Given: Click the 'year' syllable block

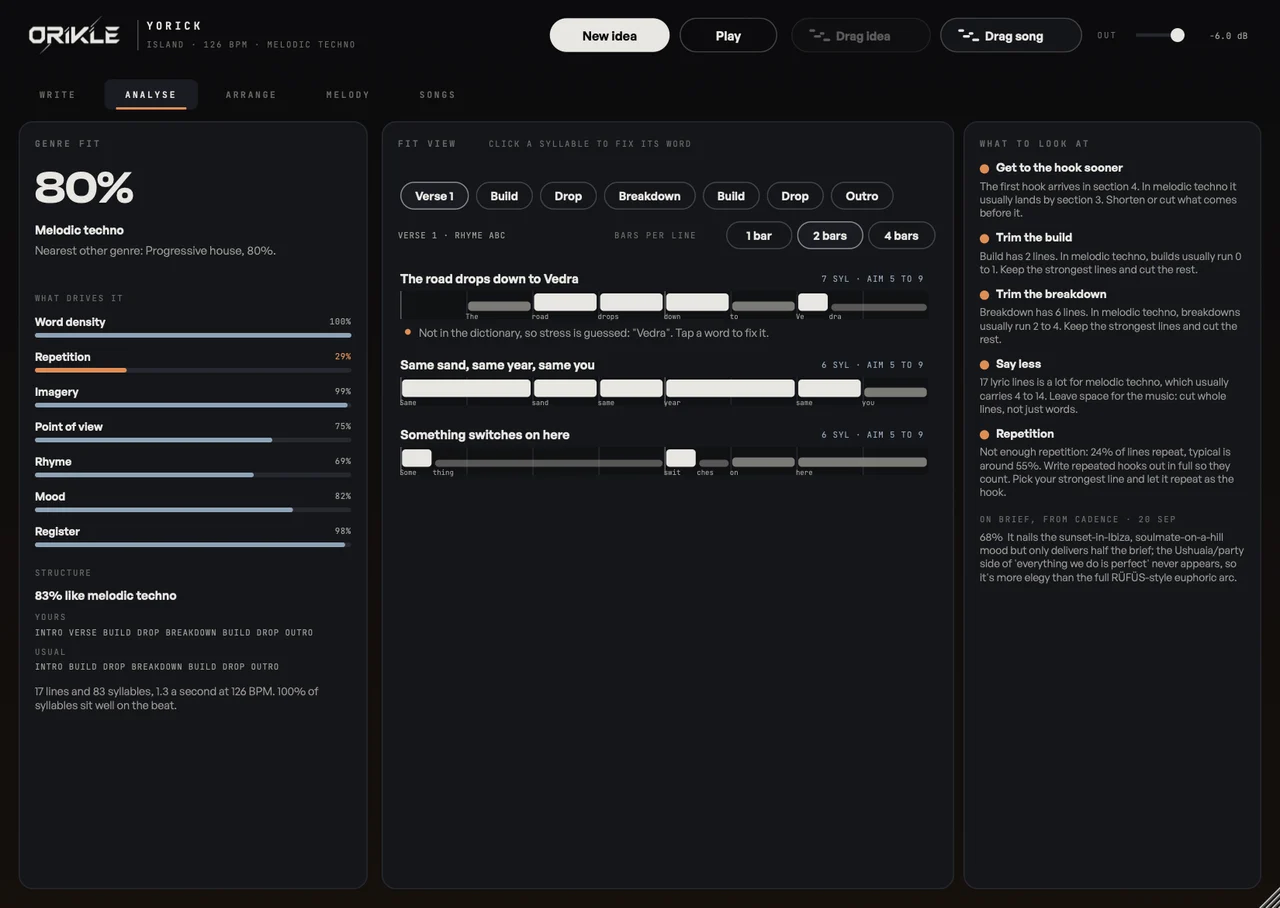Looking at the screenshot, I should (x=730, y=388).
